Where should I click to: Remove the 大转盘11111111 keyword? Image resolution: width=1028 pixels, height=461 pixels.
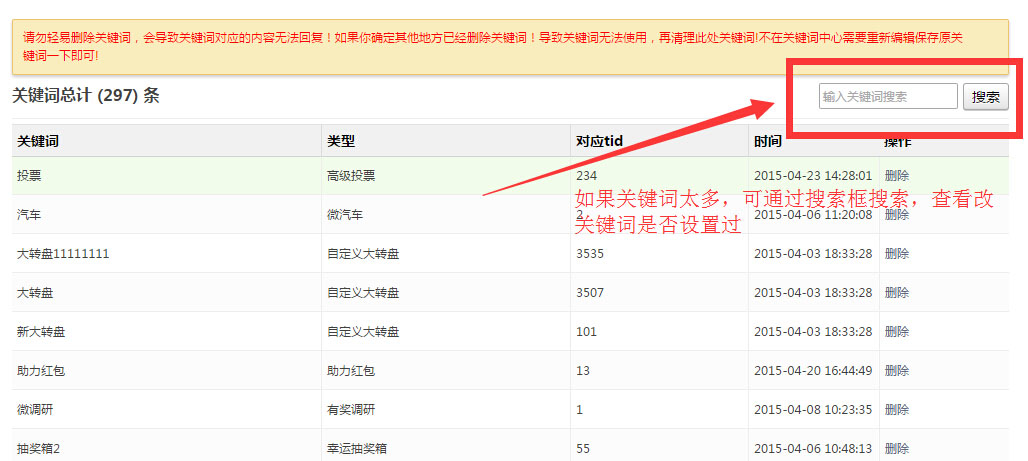(x=896, y=254)
